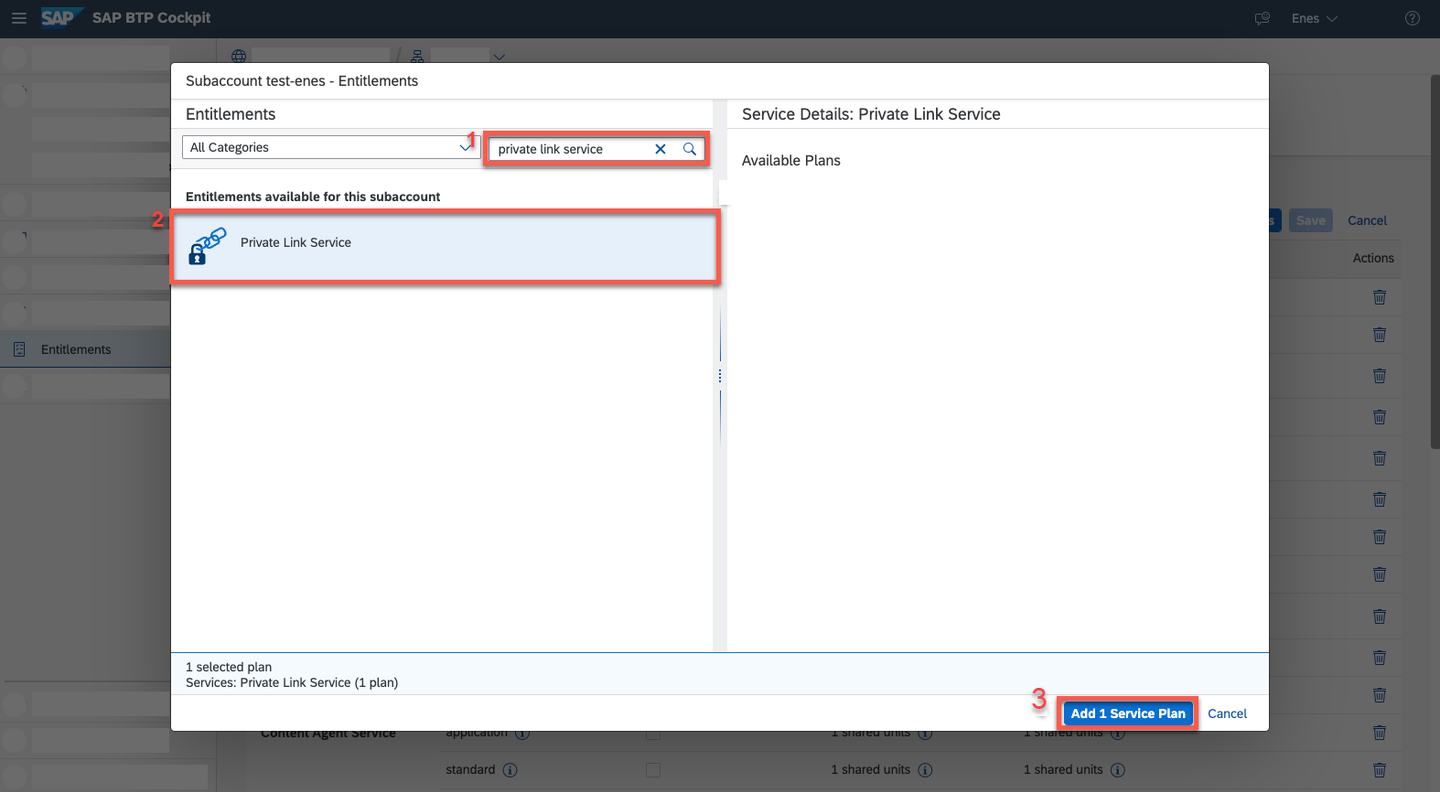This screenshot has width=1440, height=792.
Task: Click the Save button behind the dialog
Action: [1310, 220]
